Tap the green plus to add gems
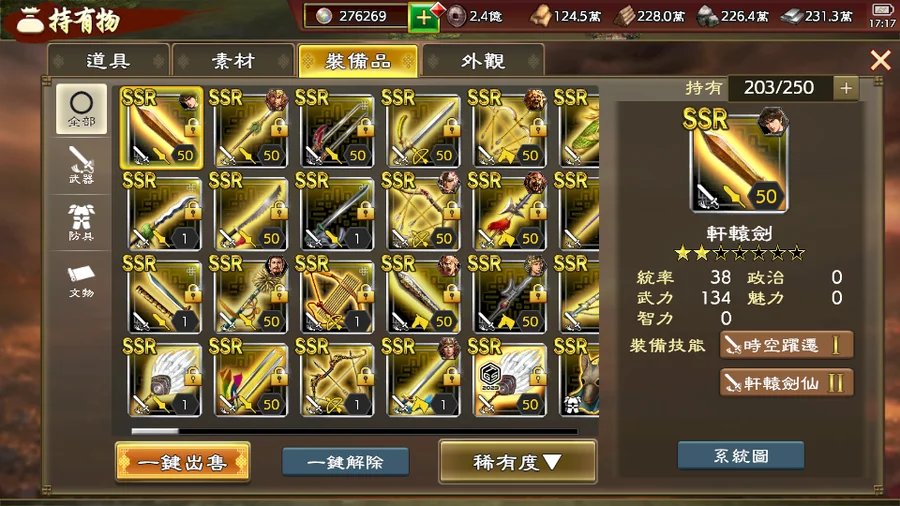Screen dimensions: 900x506 point(423,17)
